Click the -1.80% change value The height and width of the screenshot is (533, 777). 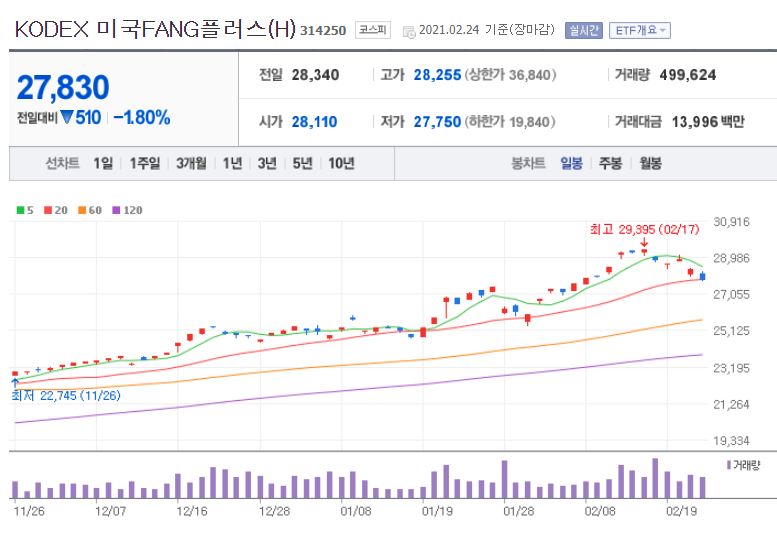142,118
